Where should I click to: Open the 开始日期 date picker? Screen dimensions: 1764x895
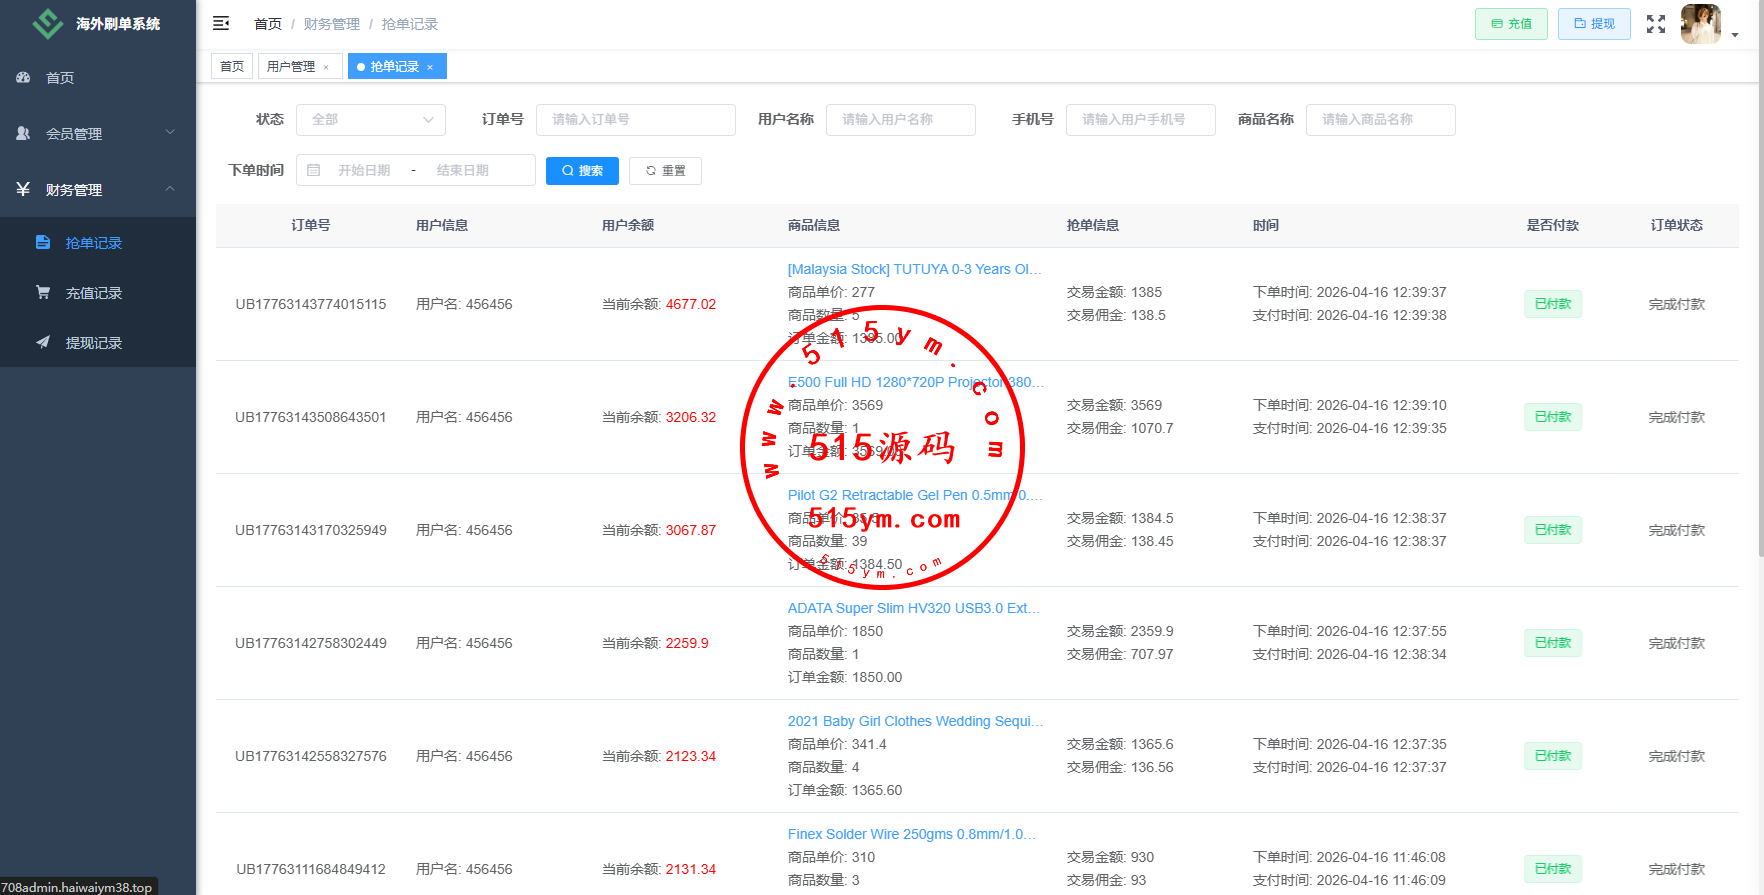click(364, 171)
